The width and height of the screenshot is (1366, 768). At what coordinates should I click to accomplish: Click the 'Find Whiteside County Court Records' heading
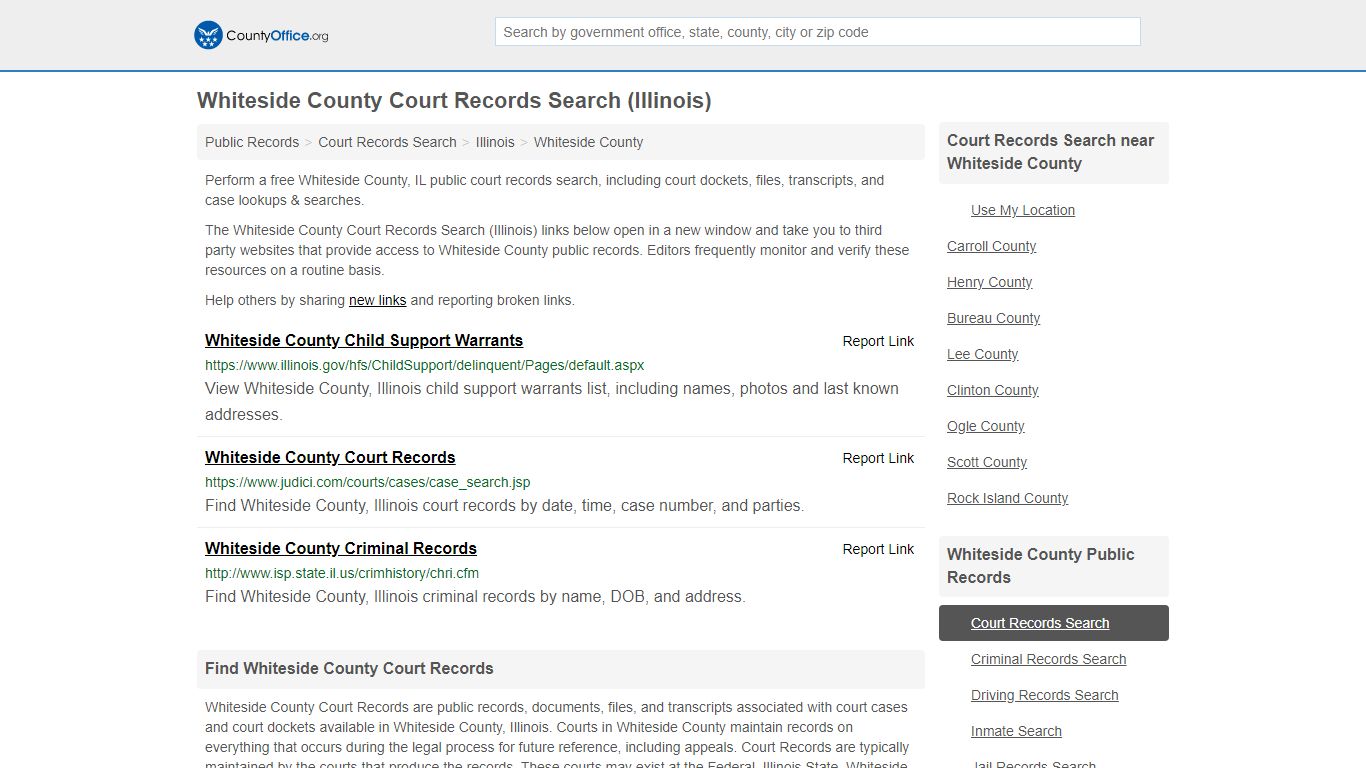pyautogui.click(x=349, y=668)
